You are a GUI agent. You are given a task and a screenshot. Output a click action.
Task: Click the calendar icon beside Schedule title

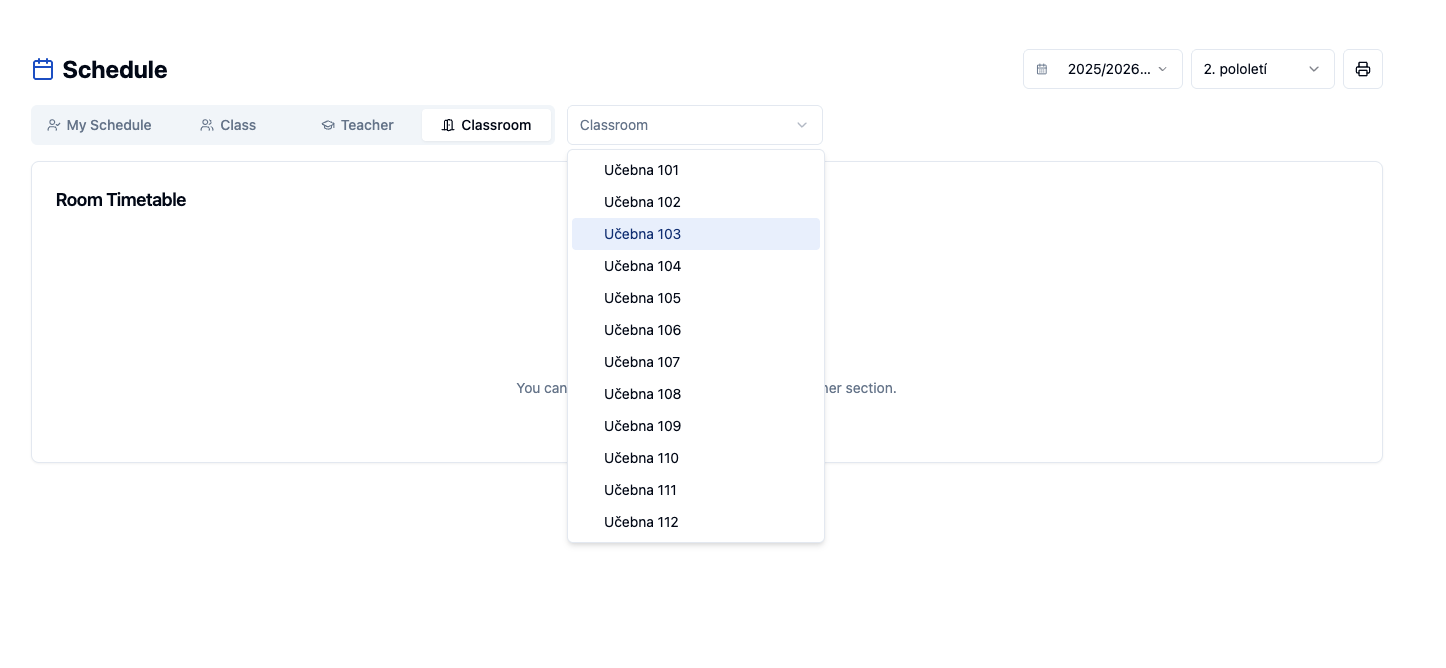click(x=43, y=69)
